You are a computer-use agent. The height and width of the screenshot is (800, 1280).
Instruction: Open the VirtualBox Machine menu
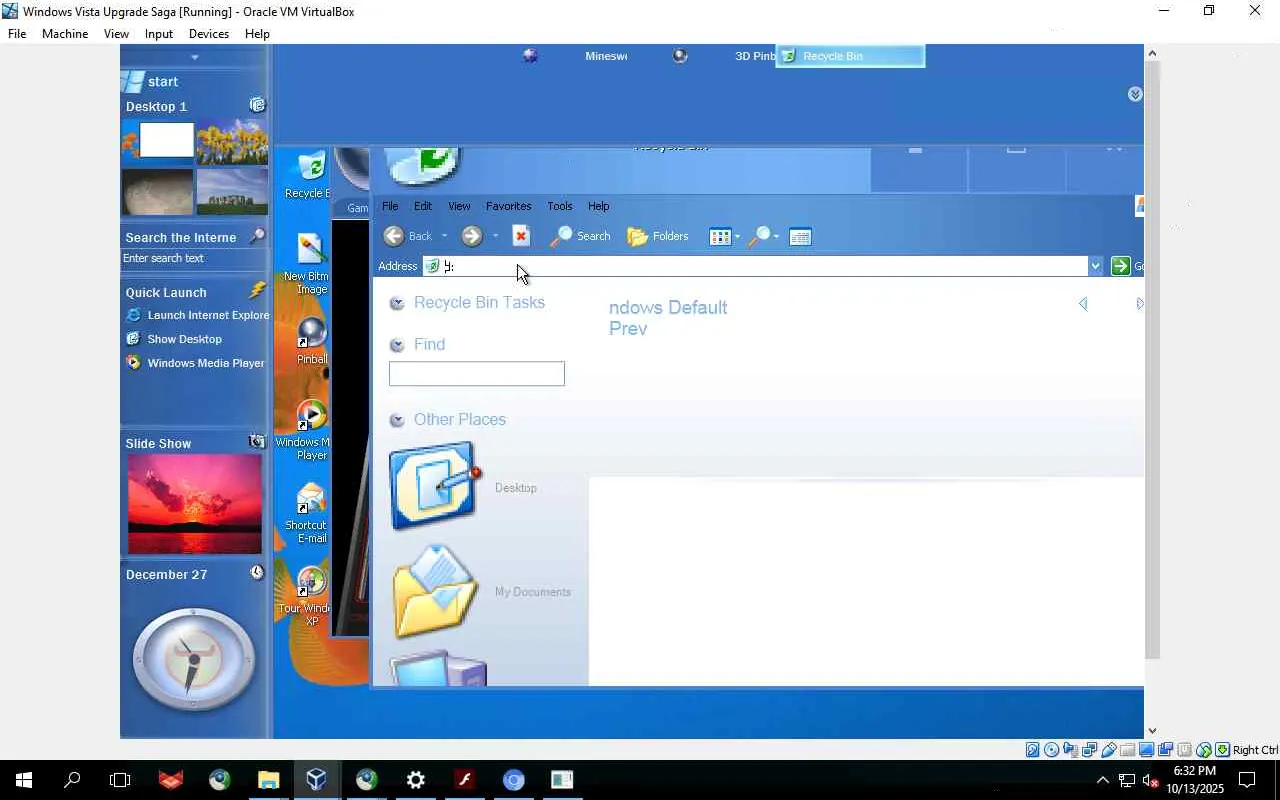point(65,34)
